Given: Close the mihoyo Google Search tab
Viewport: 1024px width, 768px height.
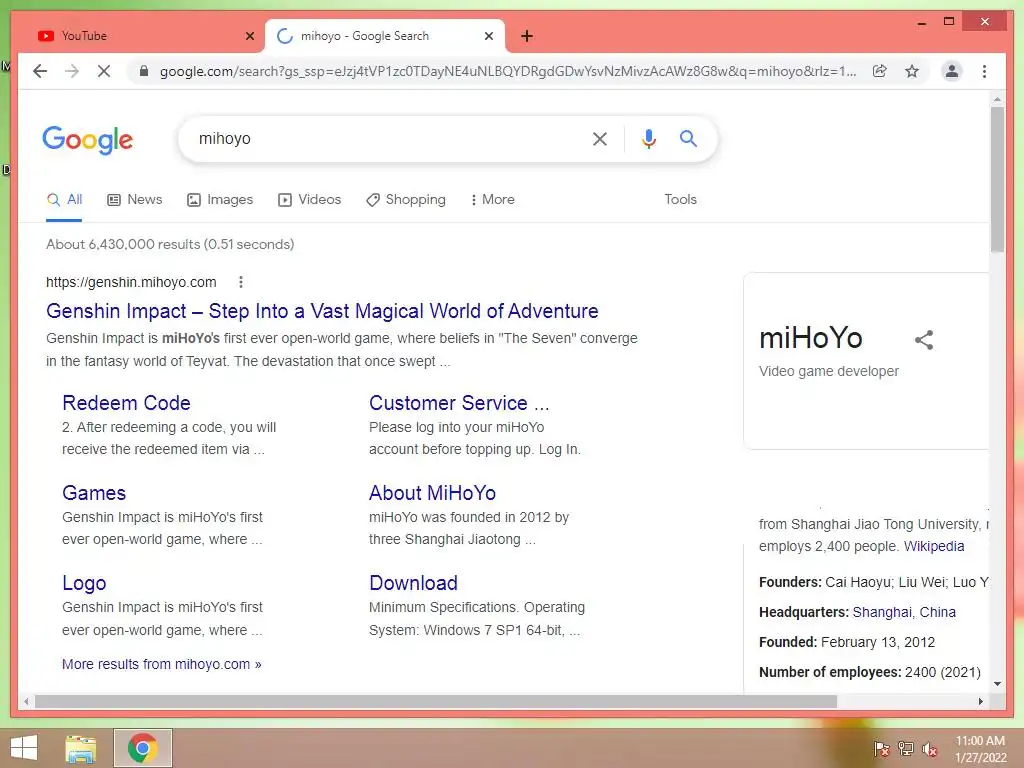Looking at the screenshot, I should click(488, 36).
